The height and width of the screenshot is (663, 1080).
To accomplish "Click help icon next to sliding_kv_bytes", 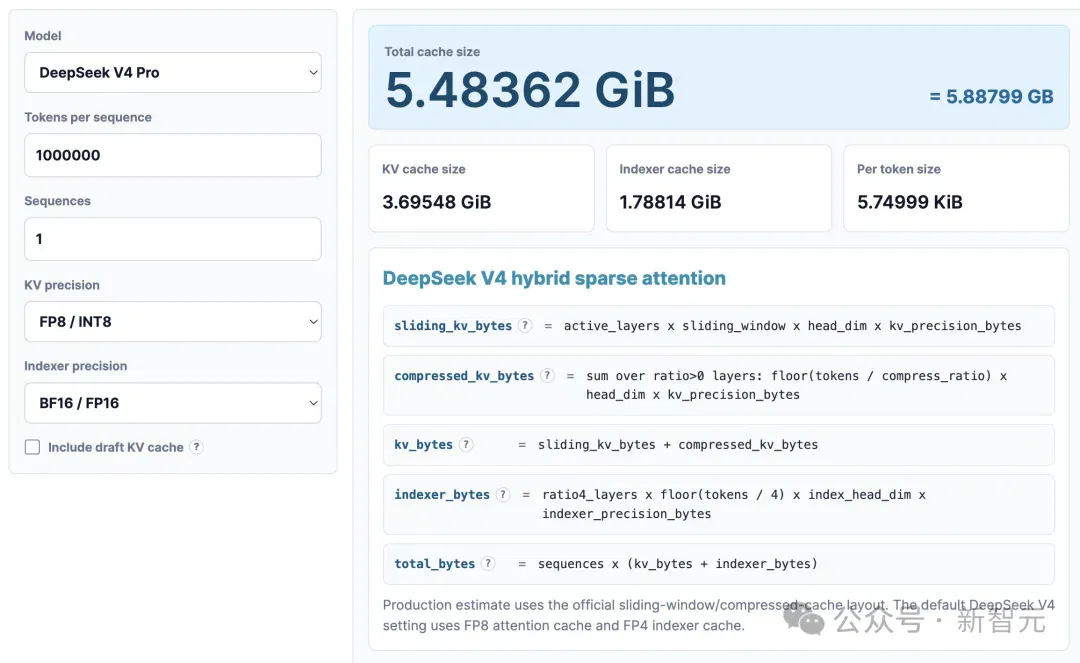I will 525,326.
